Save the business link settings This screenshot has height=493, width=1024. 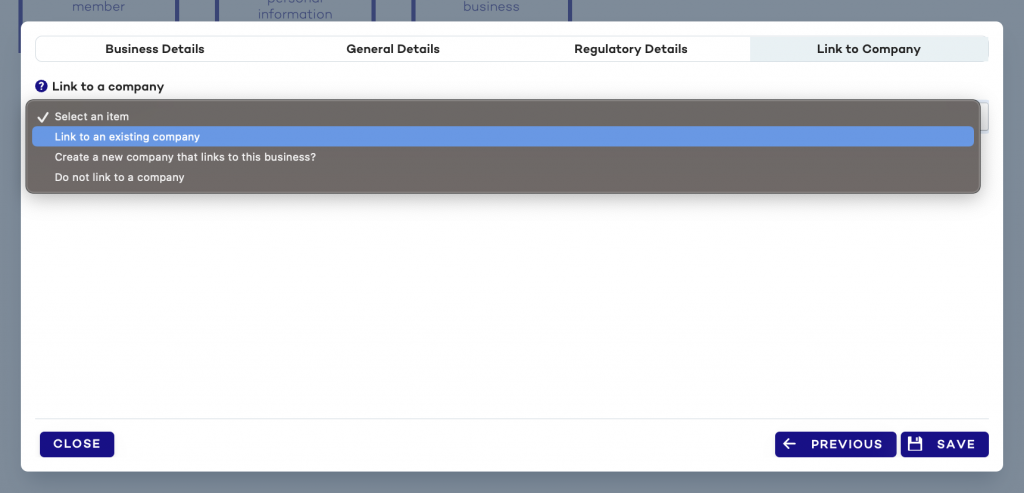(944, 444)
